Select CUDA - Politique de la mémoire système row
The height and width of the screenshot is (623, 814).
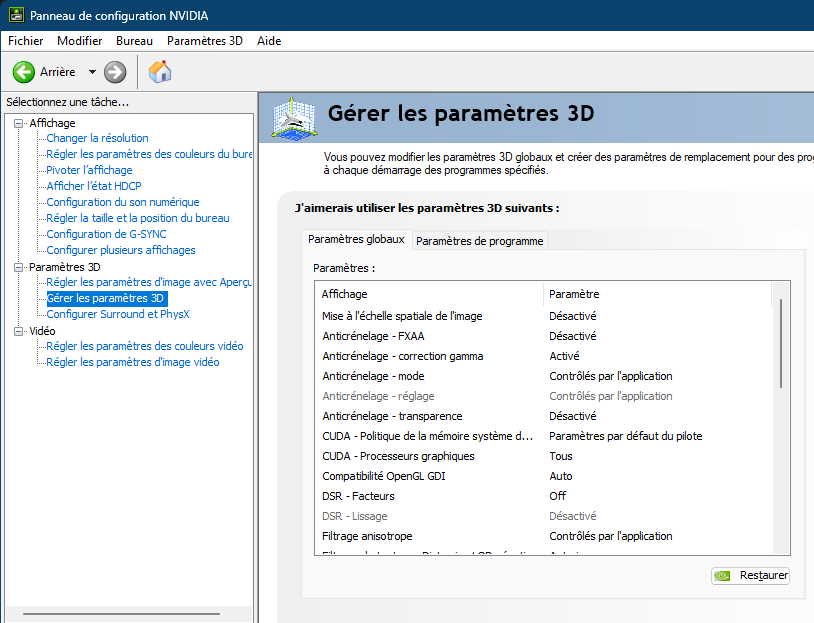click(543, 436)
